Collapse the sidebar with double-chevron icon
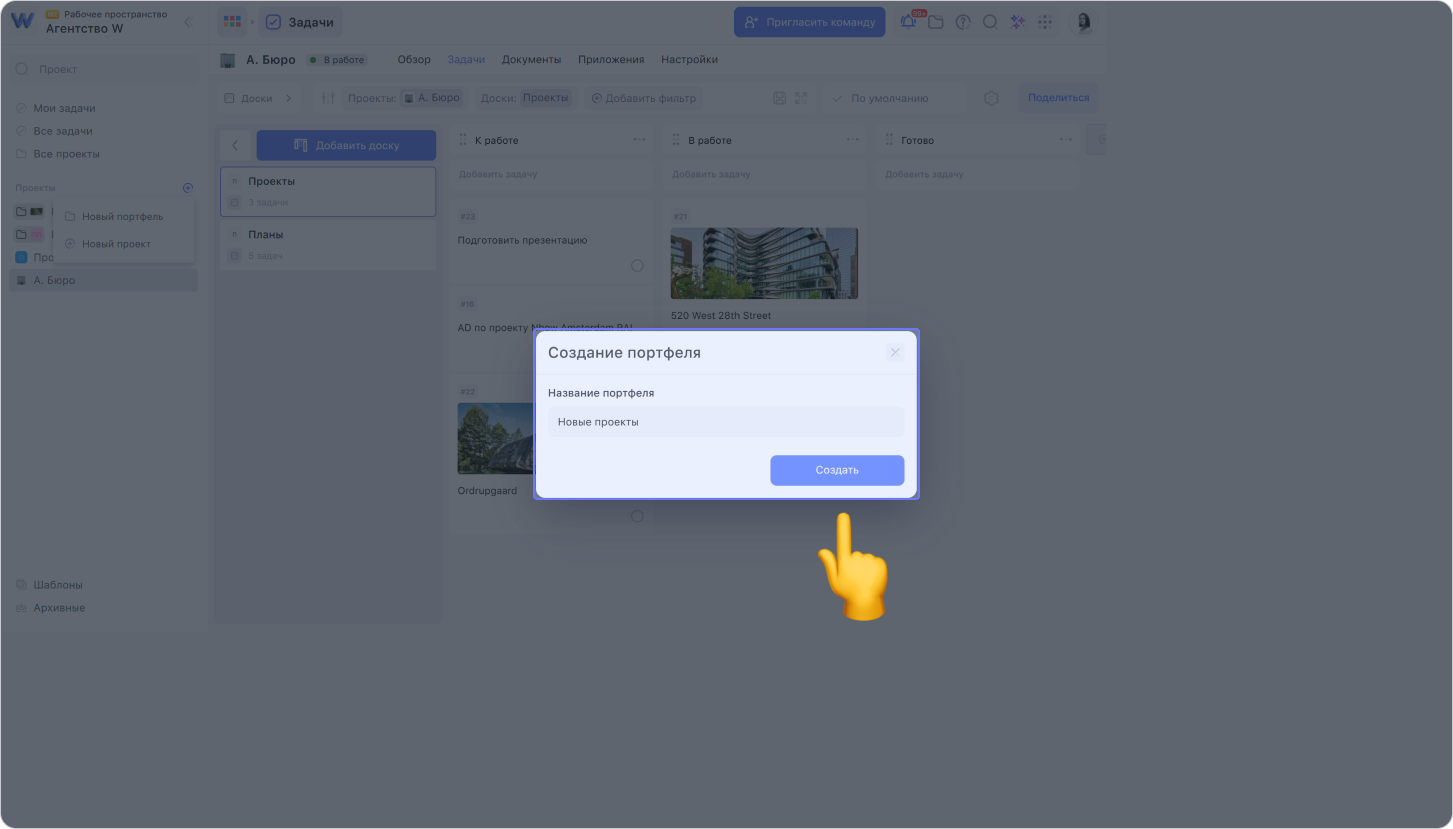This screenshot has width=1453, height=829. 187,22
